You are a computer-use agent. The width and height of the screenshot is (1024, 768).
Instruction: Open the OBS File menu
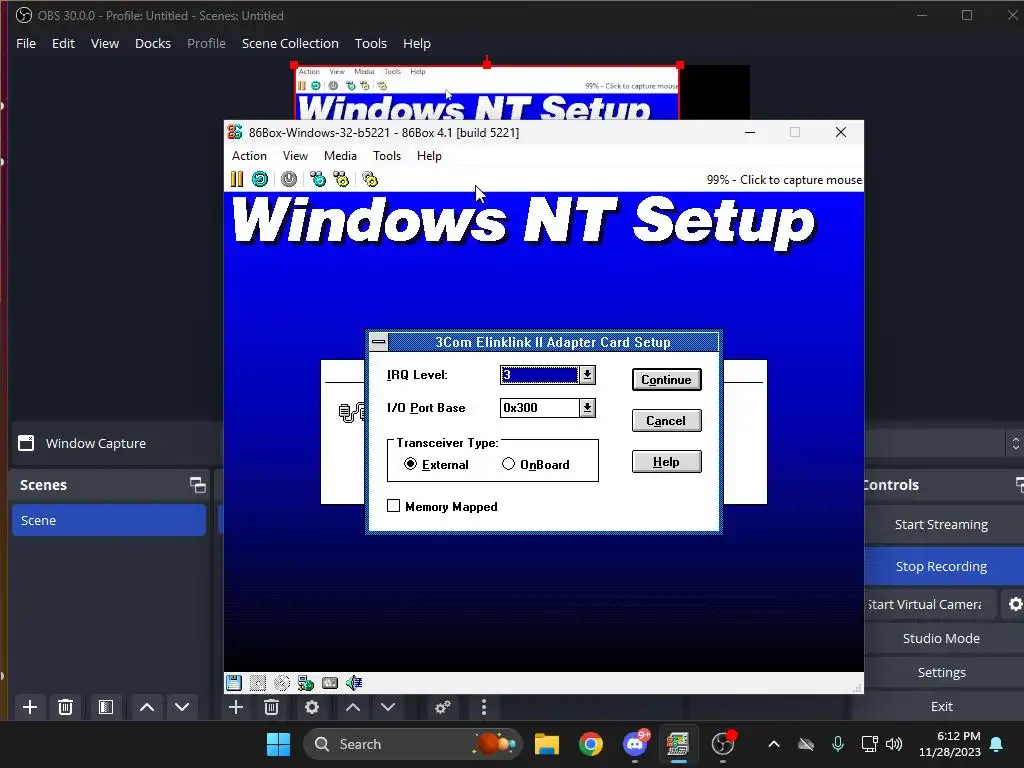[x=26, y=43]
